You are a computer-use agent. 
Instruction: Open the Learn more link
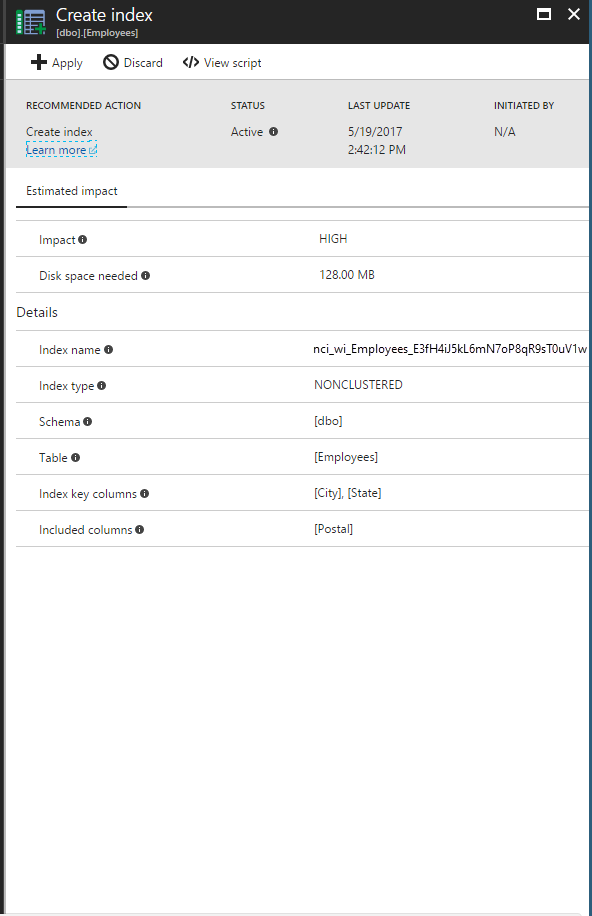point(61,150)
